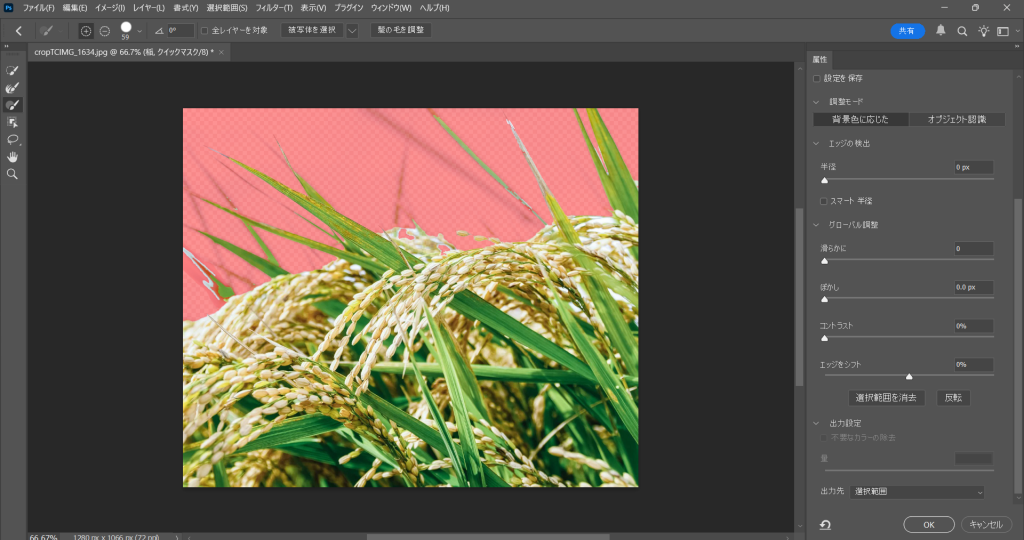Select the Refine Edge Brush tool
The image size is (1024, 540).
point(13,88)
